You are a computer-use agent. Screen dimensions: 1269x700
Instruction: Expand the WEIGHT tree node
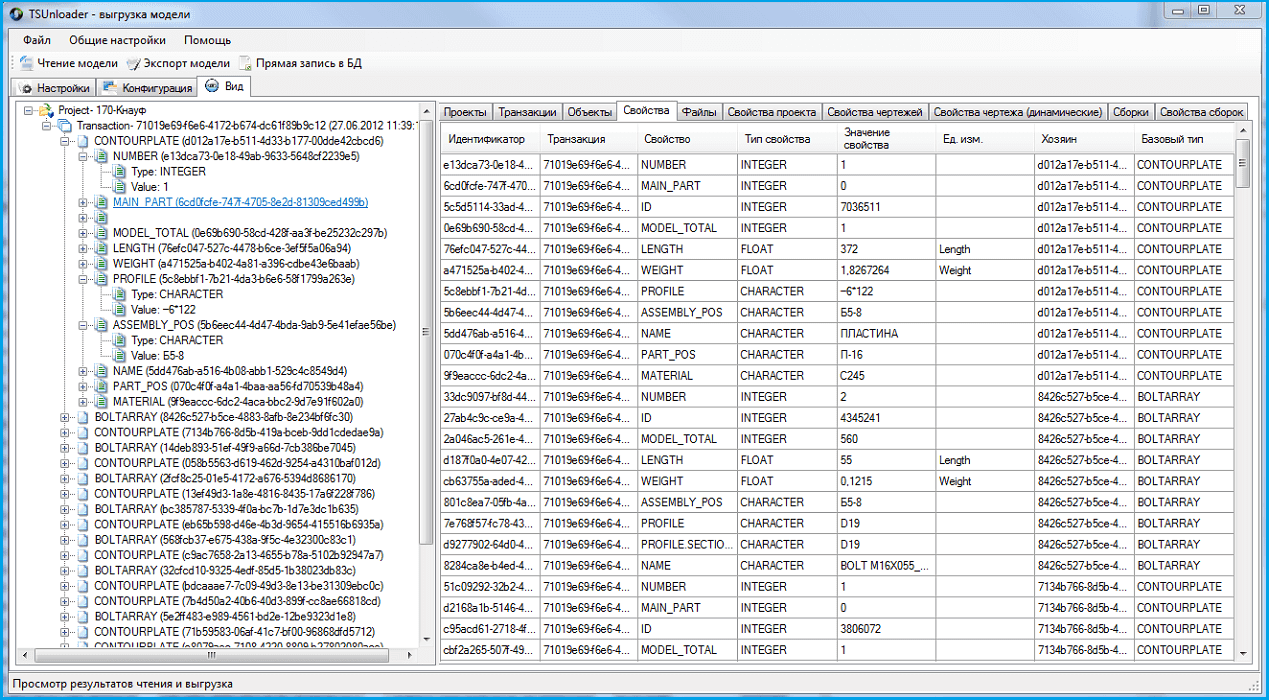click(83, 264)
